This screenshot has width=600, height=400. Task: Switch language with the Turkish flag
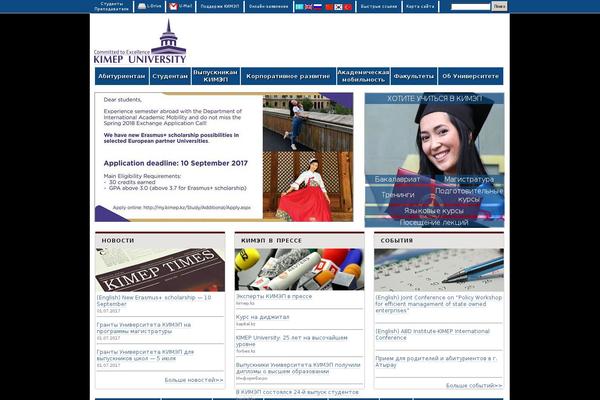pos(348,7)
